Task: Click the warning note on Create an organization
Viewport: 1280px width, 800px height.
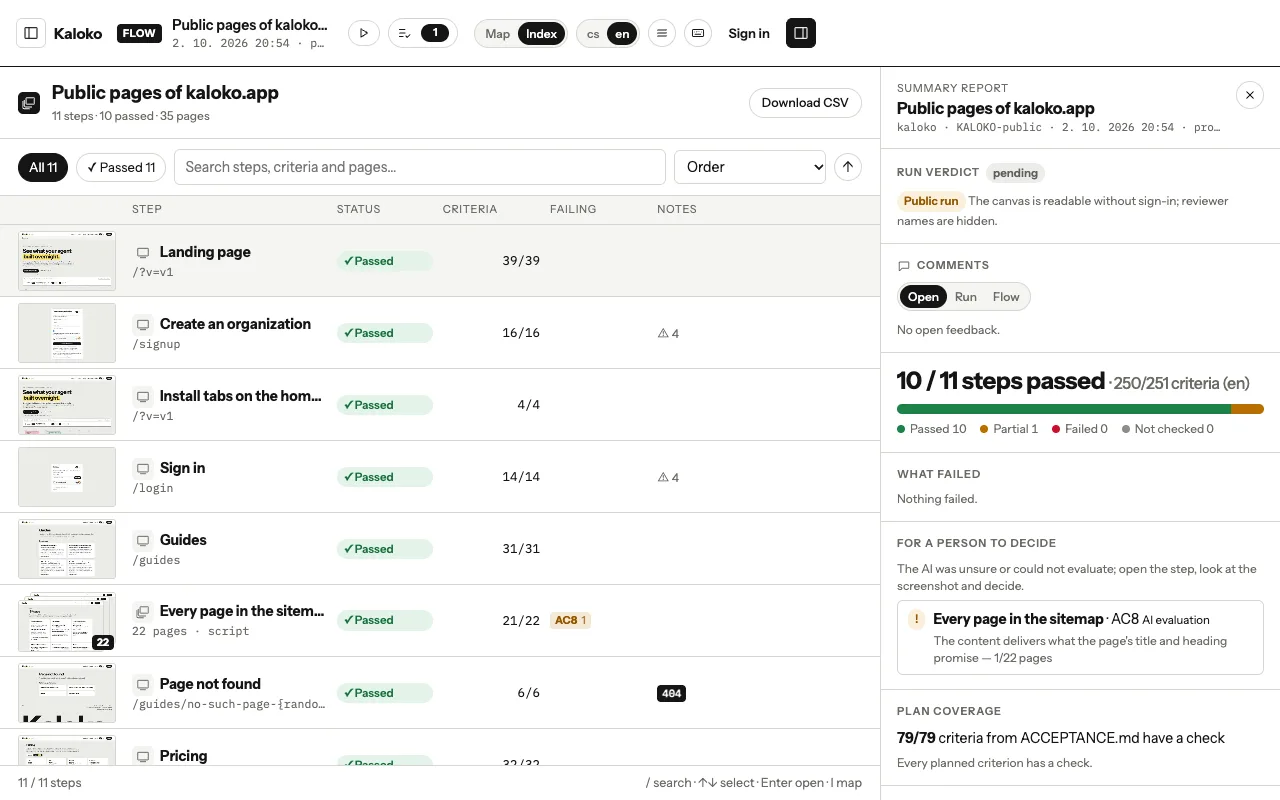Action: point(668,334)
